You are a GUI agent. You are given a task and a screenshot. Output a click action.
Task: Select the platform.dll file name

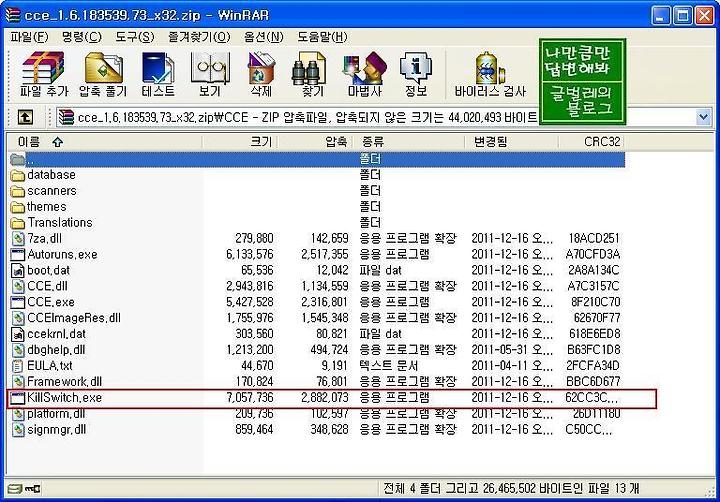click(x=56, y=414)
